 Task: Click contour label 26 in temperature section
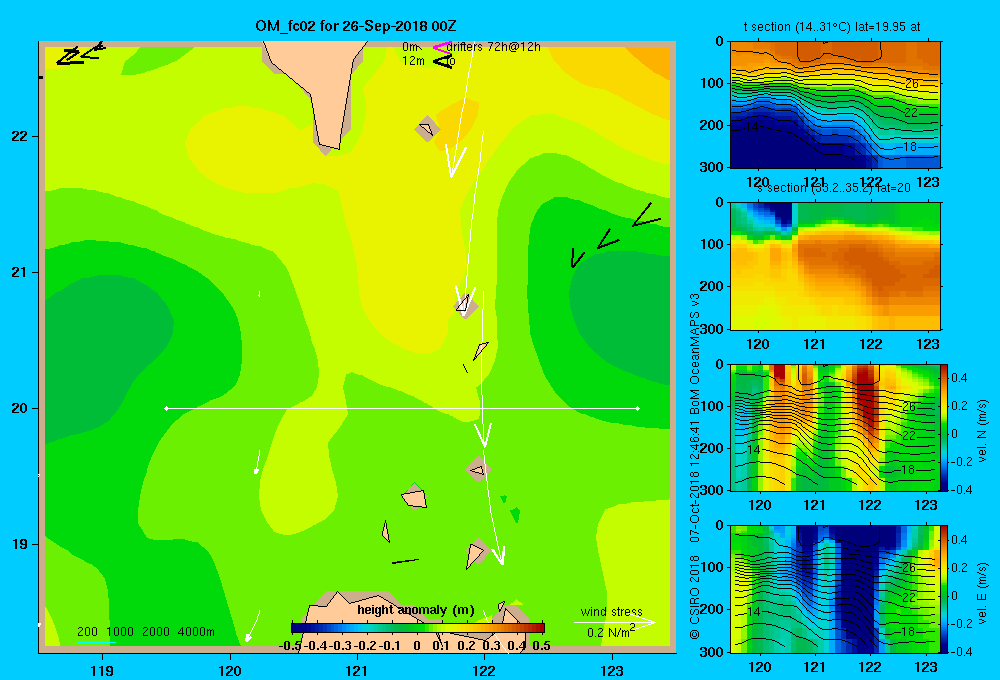911,84
